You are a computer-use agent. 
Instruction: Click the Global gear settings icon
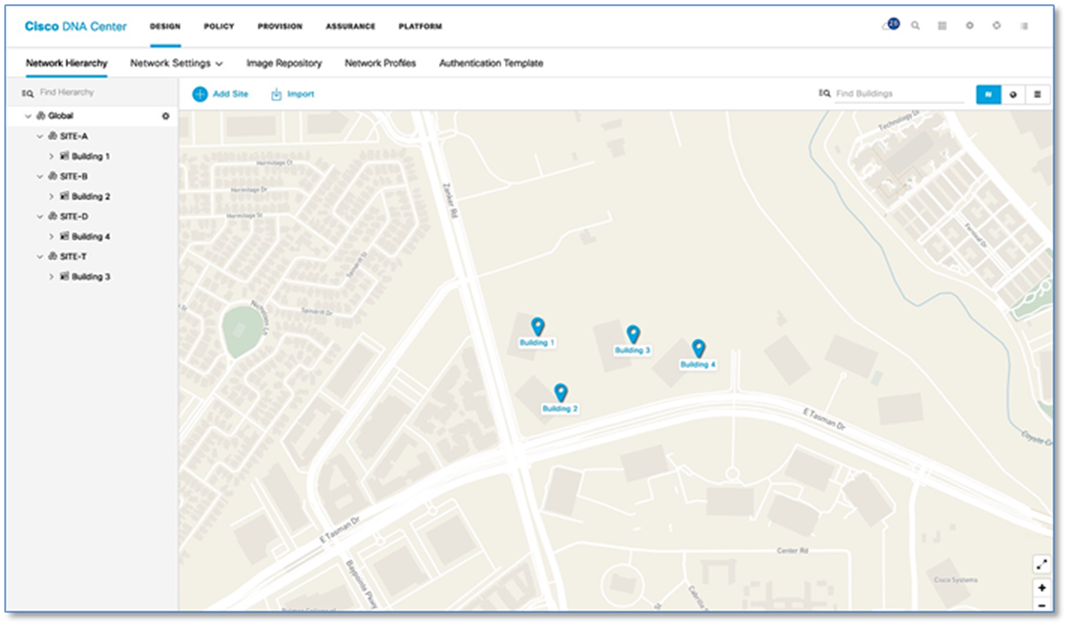click(x=166, y=116)
